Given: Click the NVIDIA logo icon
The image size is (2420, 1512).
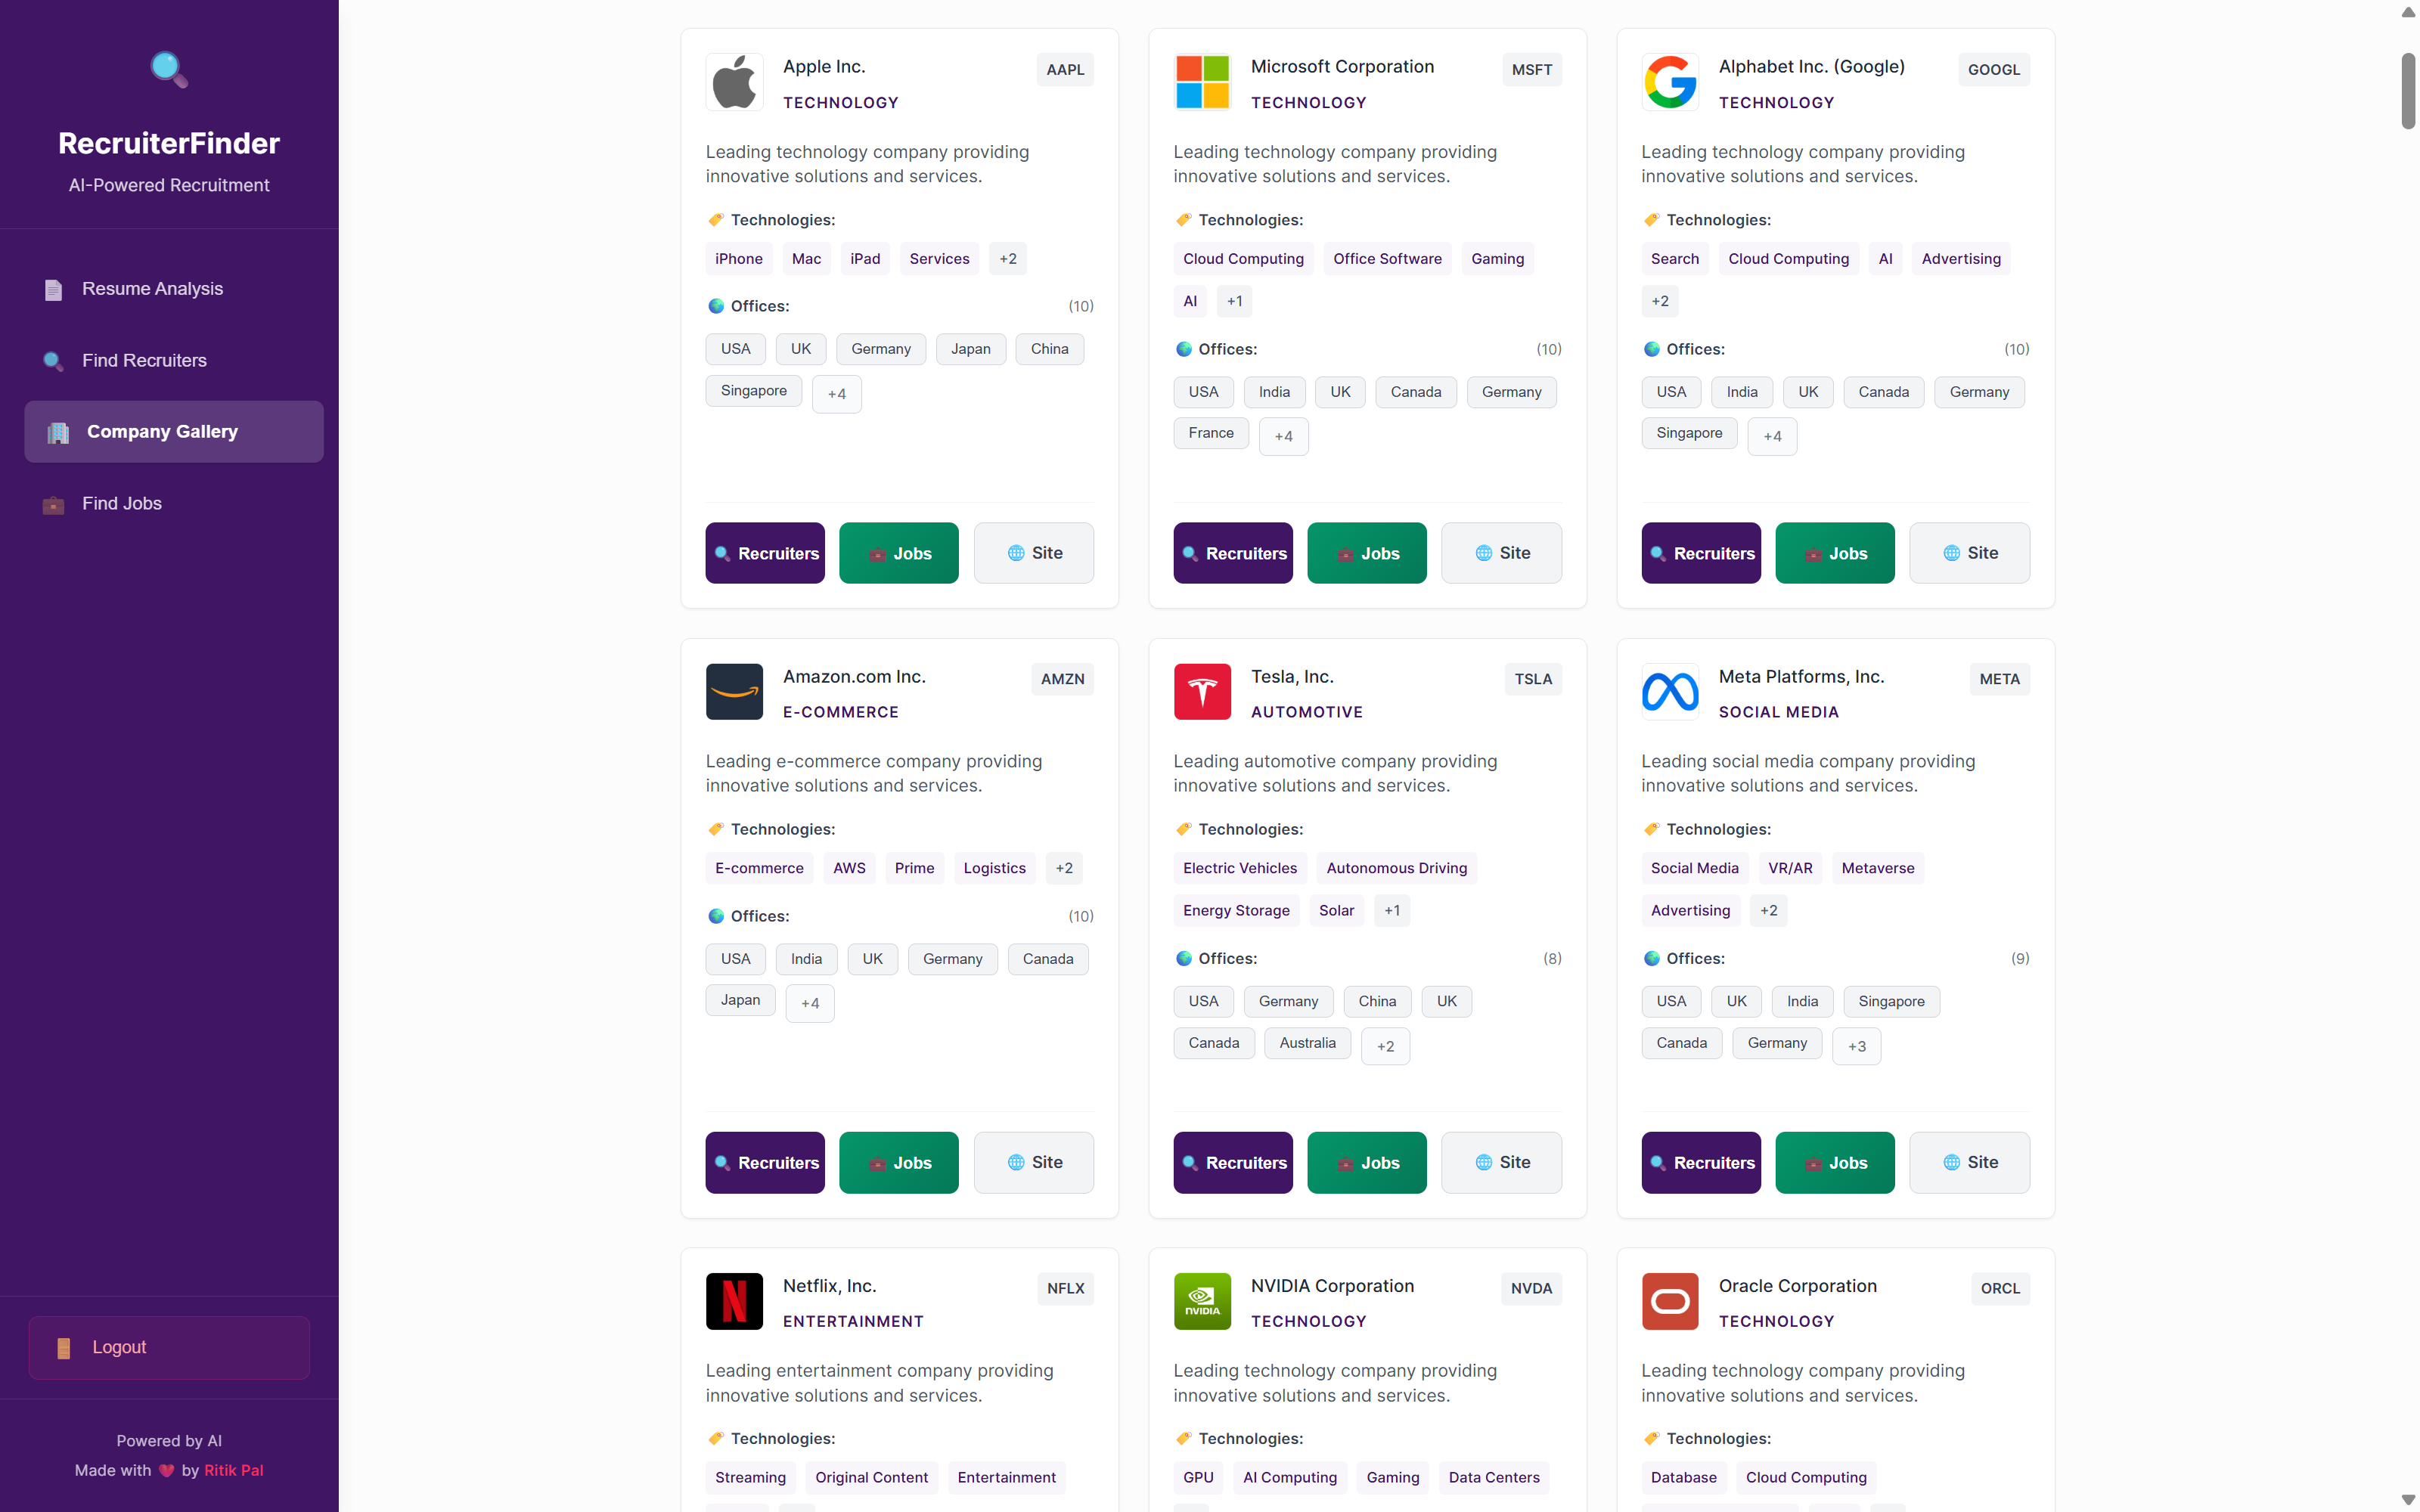Looking at the screenshot, I should coord(1202,1300).
